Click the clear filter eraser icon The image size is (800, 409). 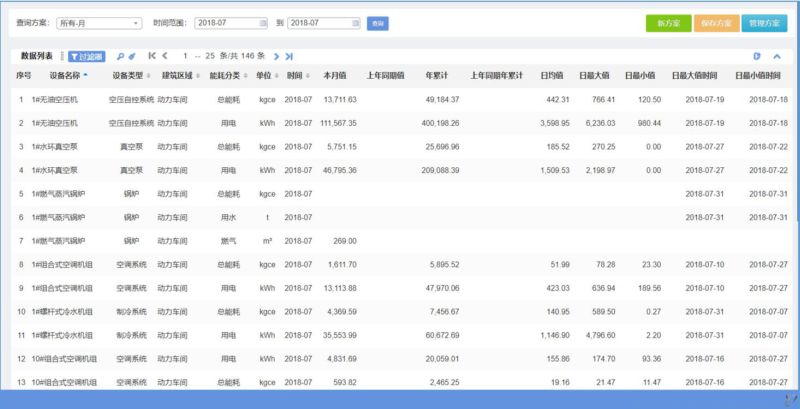click(x=132, y=56)
